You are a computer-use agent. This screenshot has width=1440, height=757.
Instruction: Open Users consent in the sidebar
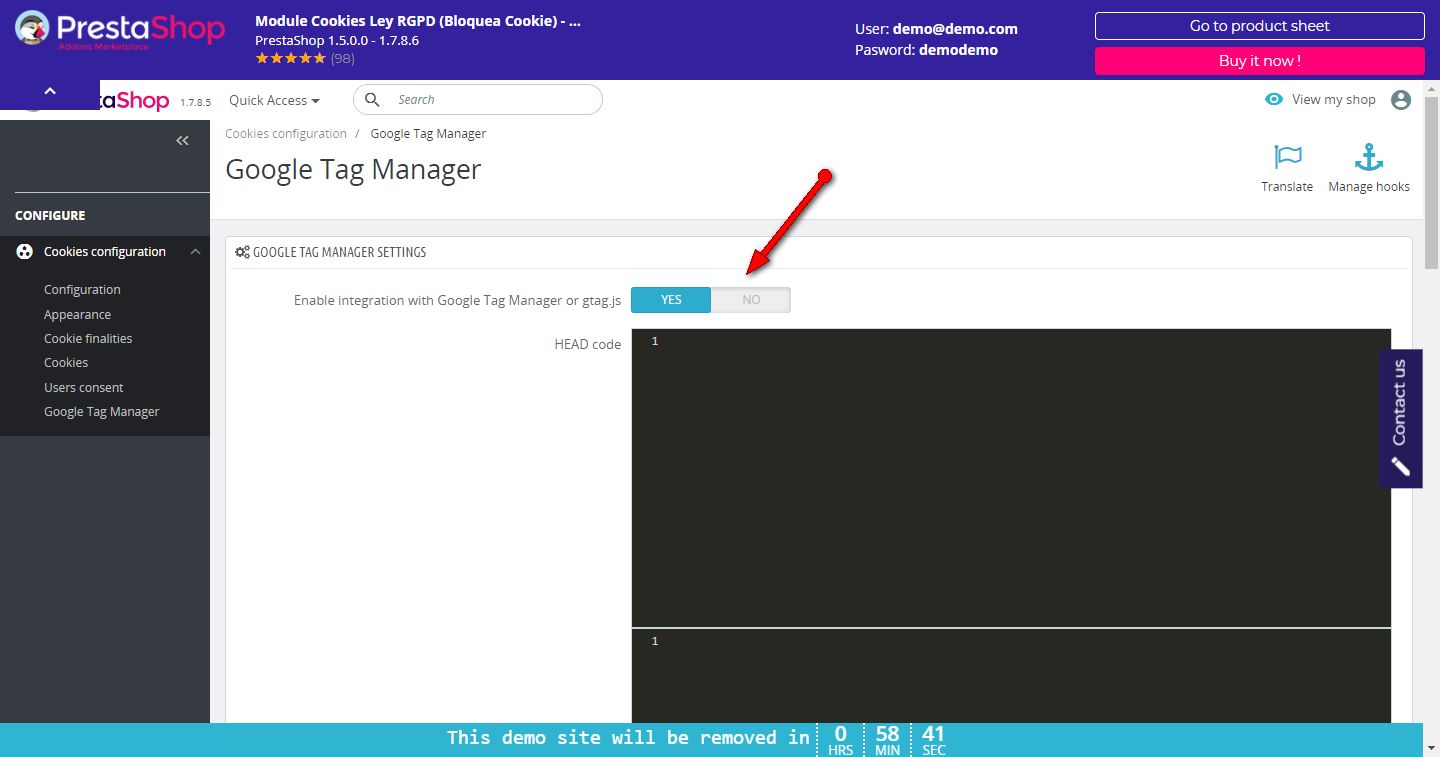[x=84, y=388]
